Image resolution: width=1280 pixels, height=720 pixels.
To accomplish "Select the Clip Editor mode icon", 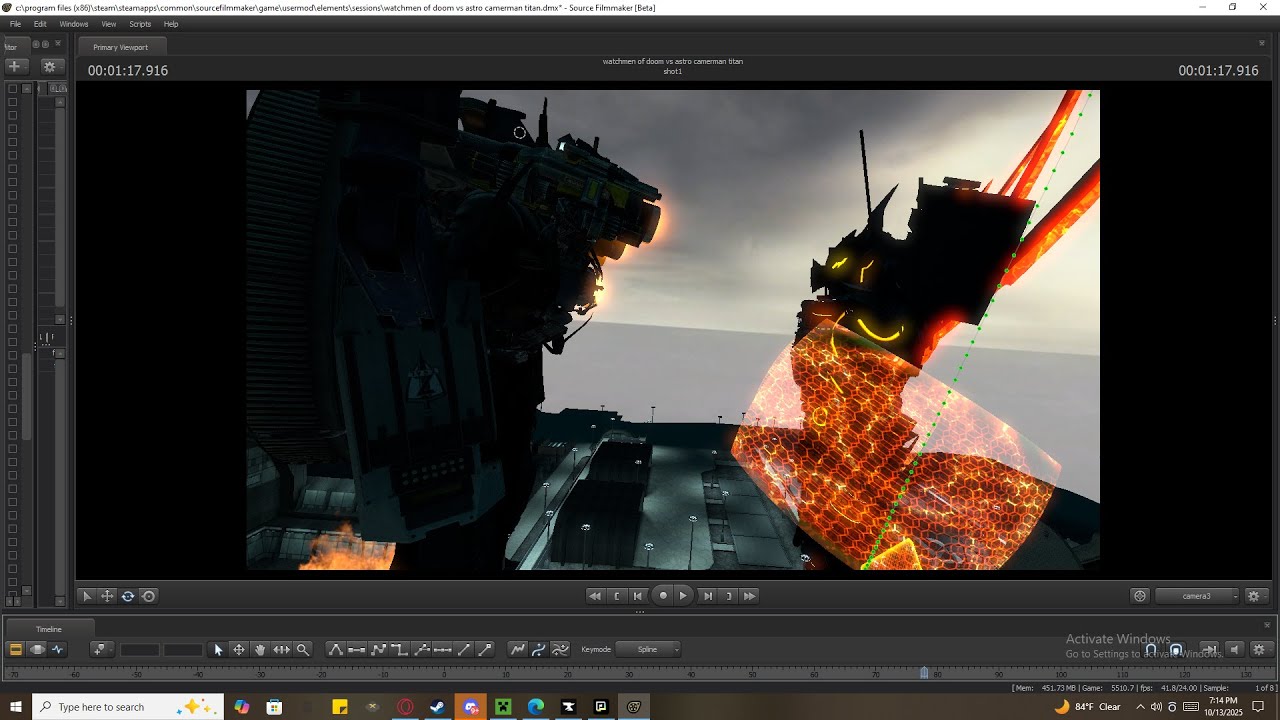I will click(x=15, y=649).
